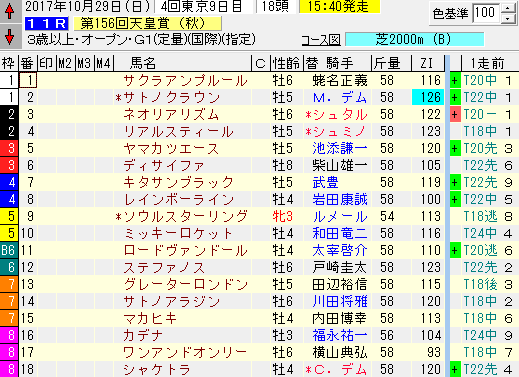Select horse ヤマカツエース
The width and height of the screenshot is (519, 377).
(171, 149)
